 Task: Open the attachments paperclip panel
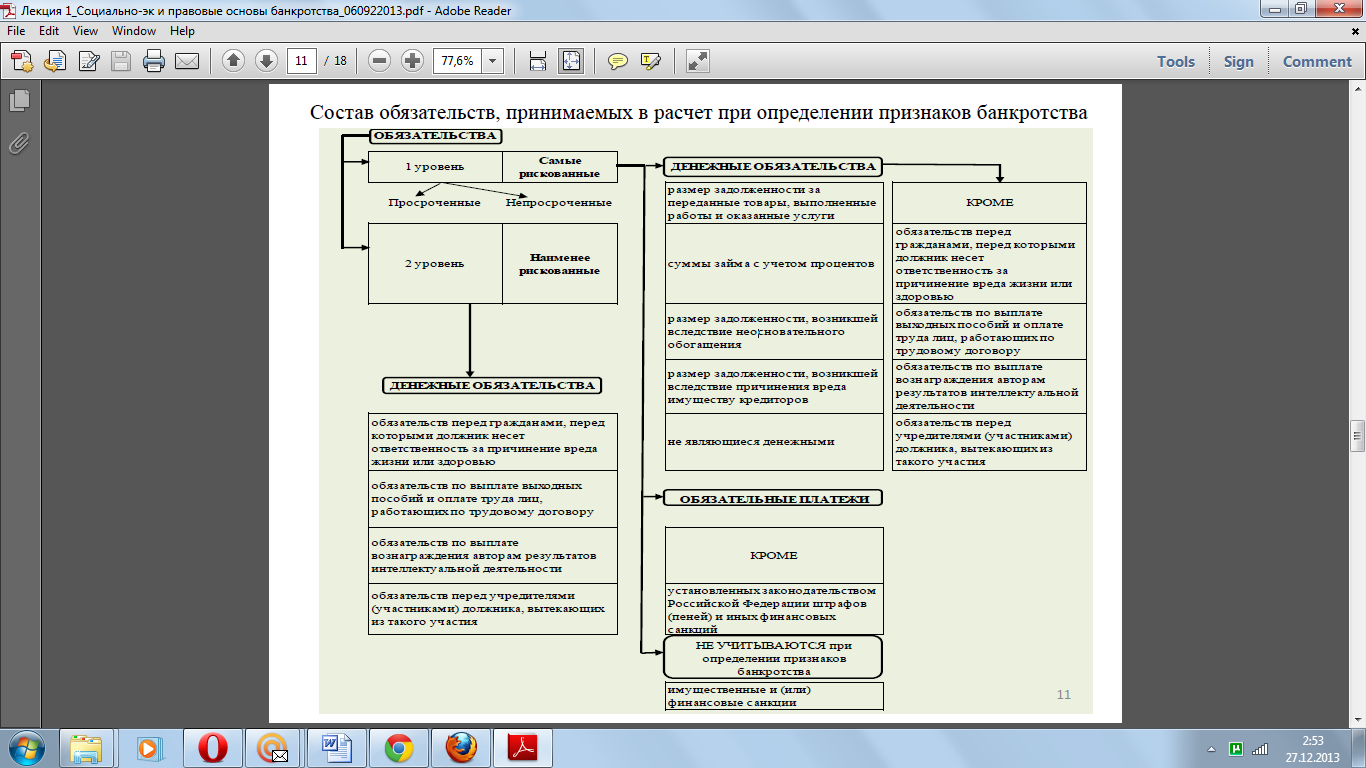click(19, 143)
